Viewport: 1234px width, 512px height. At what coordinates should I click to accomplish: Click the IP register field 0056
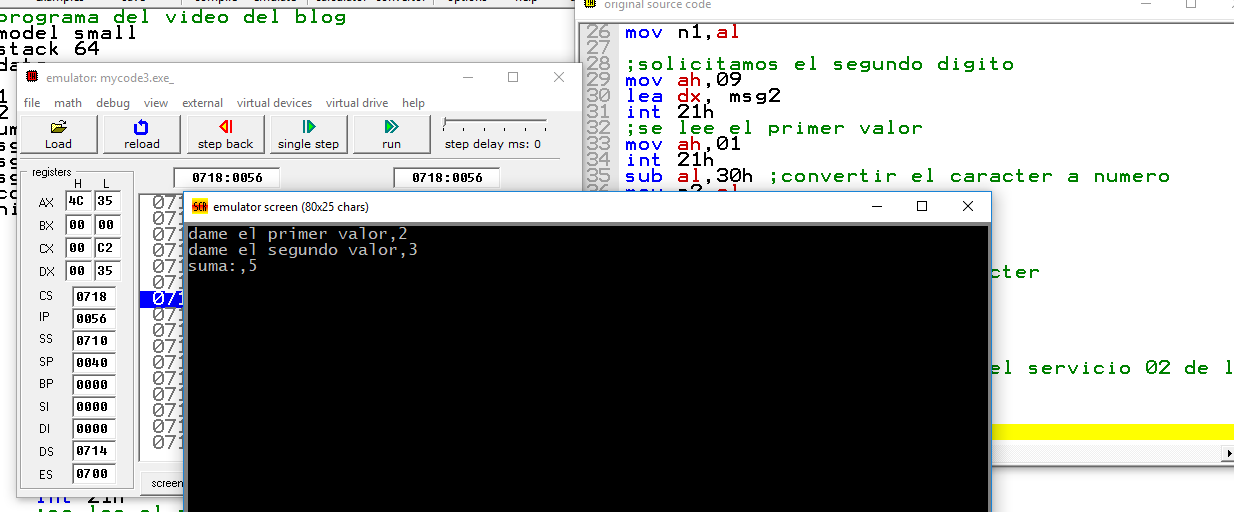pyautogui.click(x=94, y=319)
